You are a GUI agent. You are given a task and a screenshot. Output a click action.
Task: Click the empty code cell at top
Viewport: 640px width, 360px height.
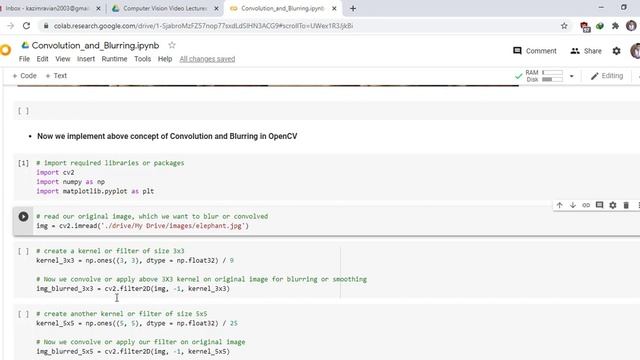(x=327, y=111)
